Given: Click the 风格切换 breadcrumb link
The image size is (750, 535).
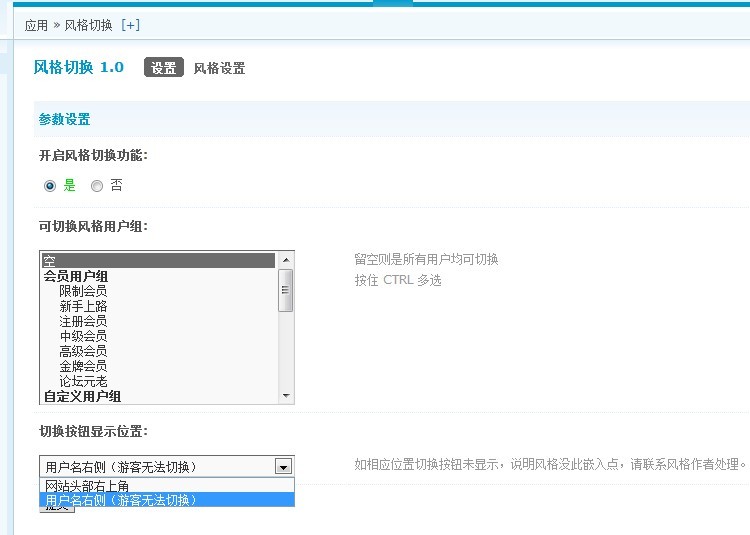Looking at the screenshot, I should (88, 25).
